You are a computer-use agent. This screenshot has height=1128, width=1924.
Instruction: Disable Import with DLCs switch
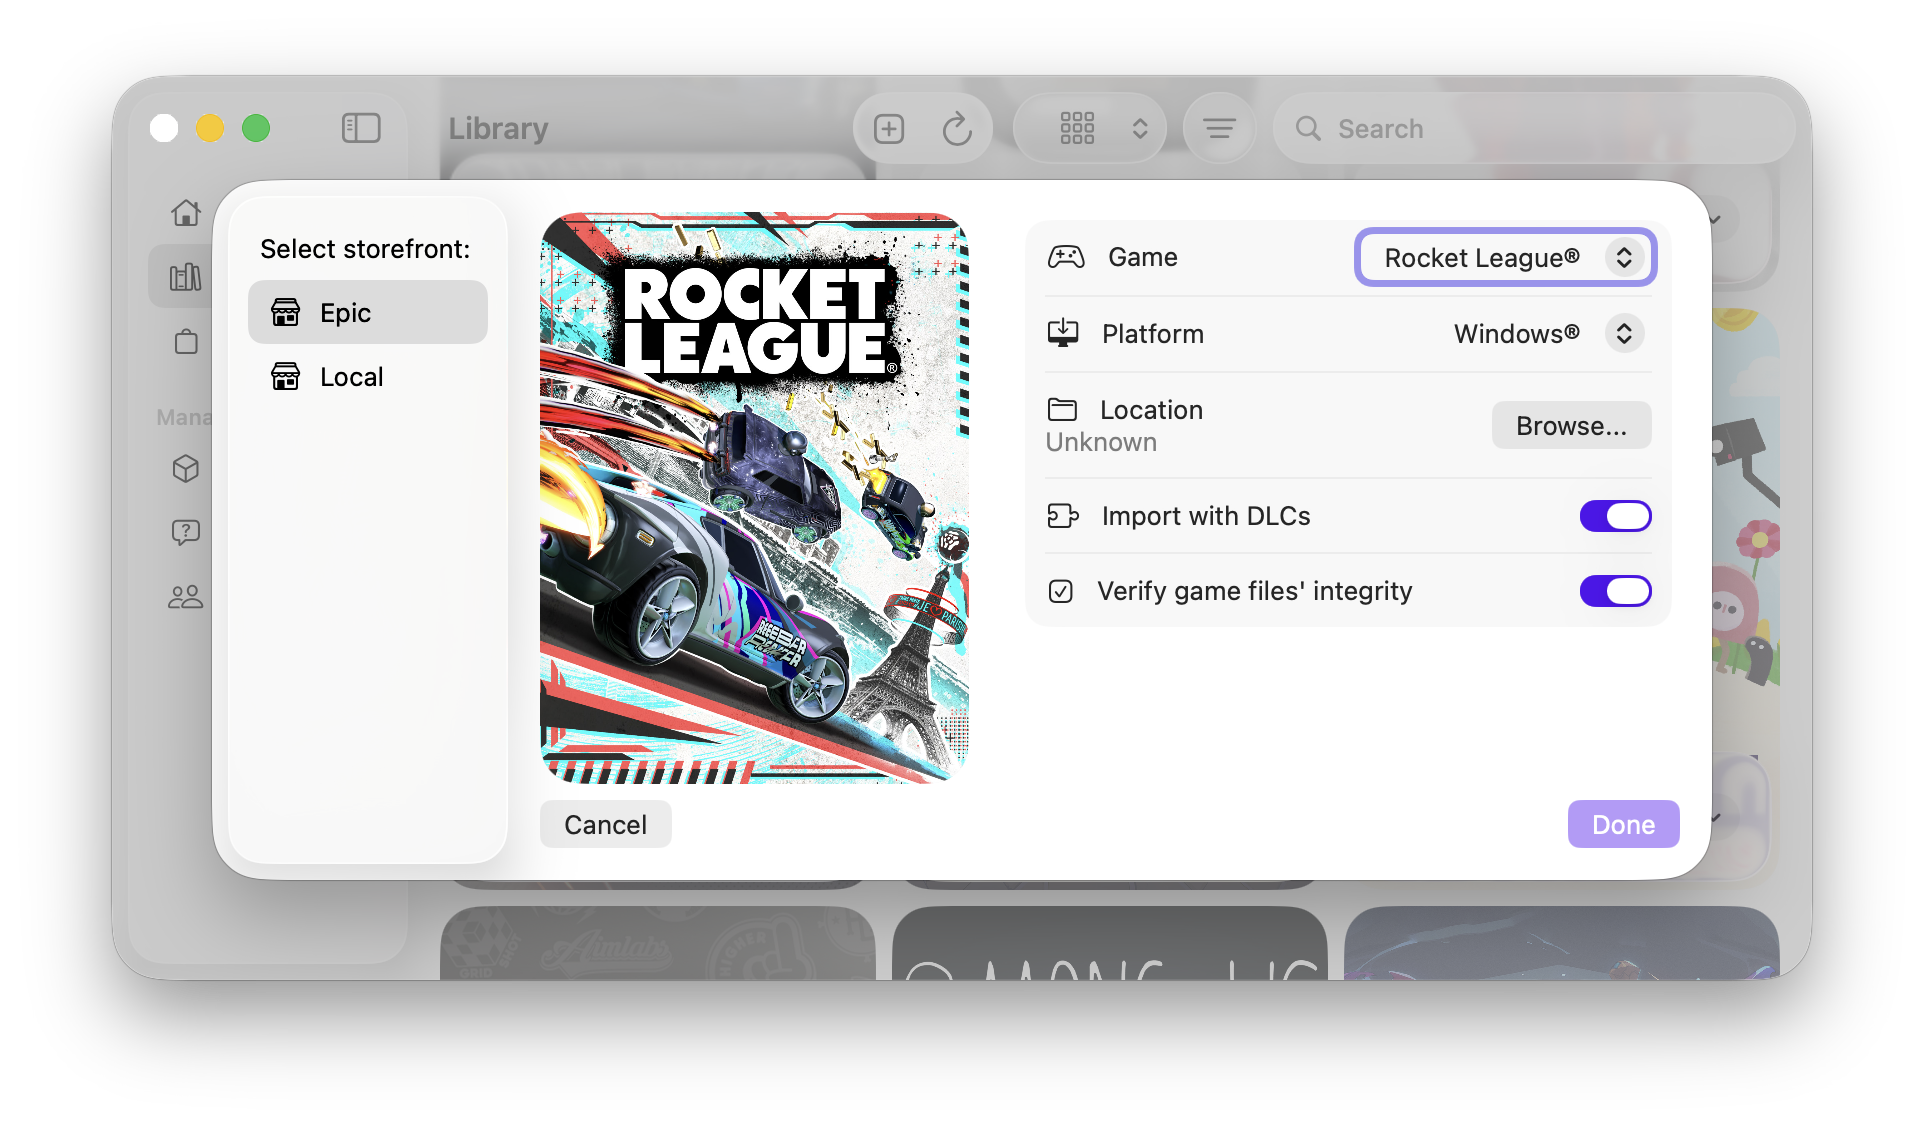1615,516
